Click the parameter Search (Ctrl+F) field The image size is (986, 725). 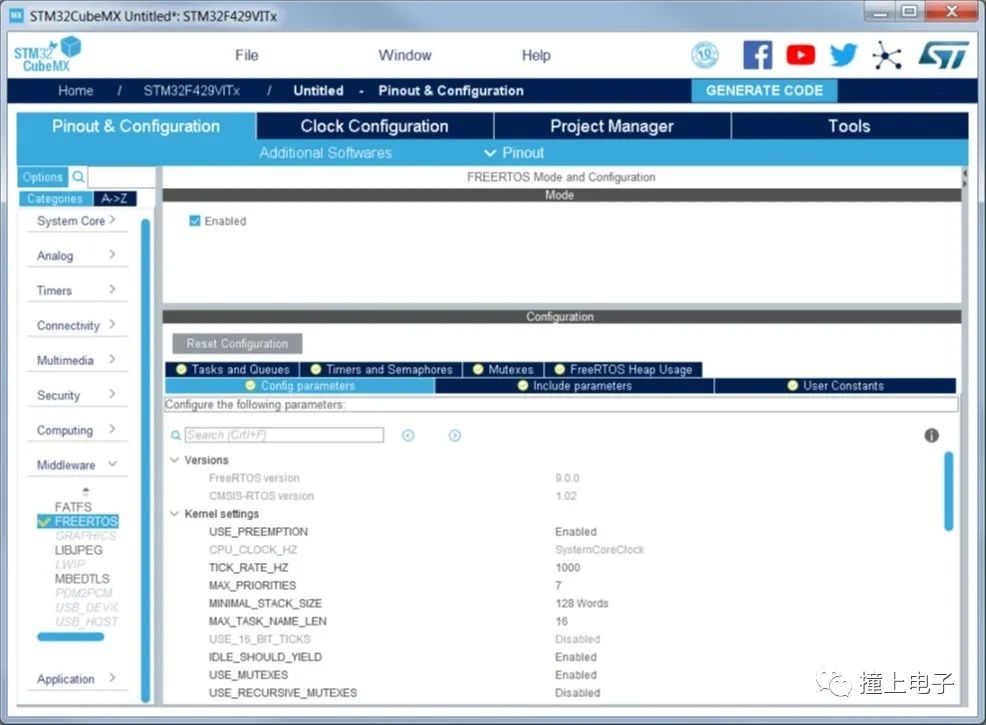[284, 435]
